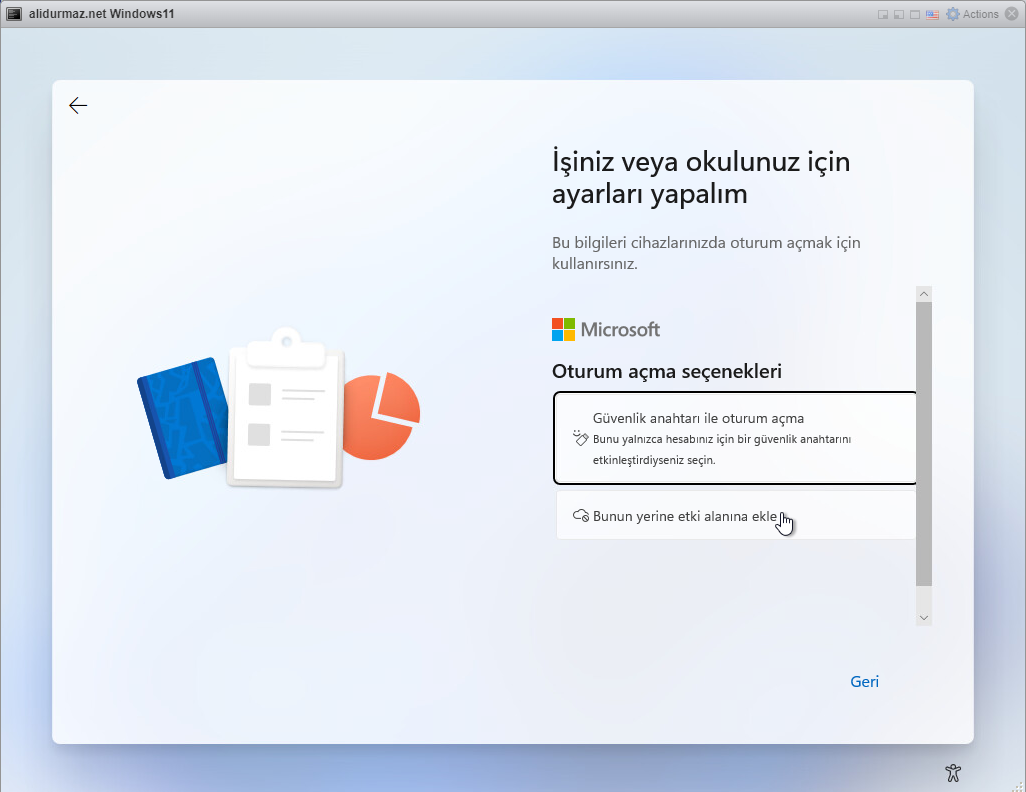
Task: Click the Oturum açma seçenekleri heading
Action: tap(667, 371)
